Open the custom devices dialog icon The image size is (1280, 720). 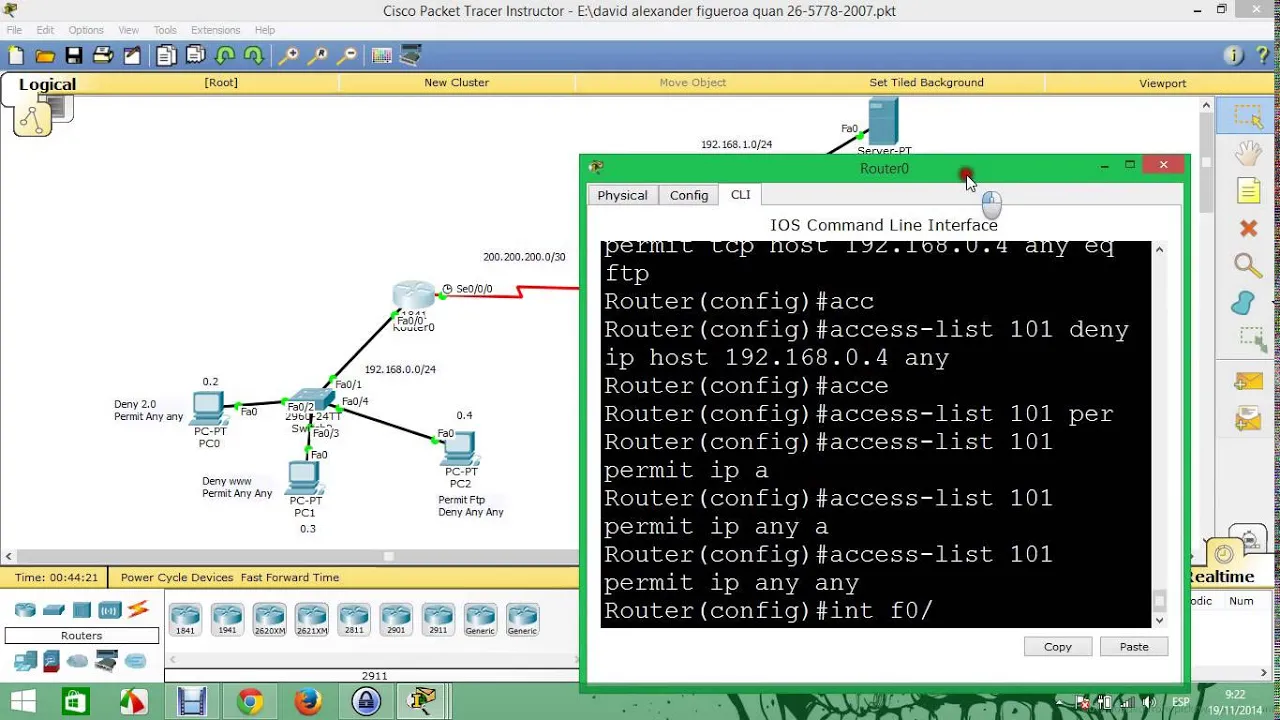tap(410, 56)
